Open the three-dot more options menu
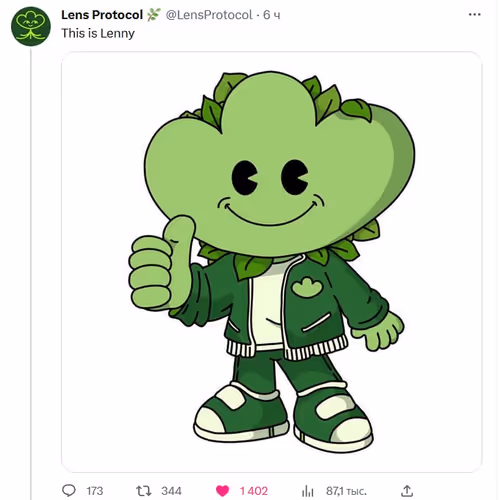The width and height of the screenshot is (500, 500). pyautogui.click(x=474, y=14)
